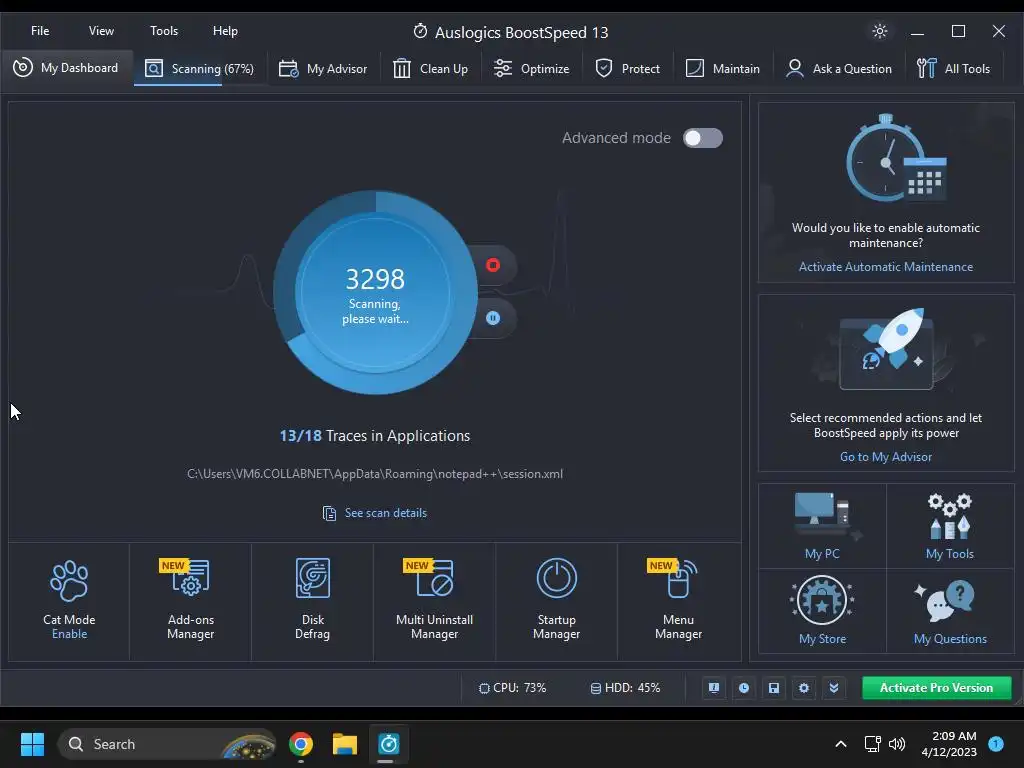
Task: Expand the double-chevron icon in status bar
Action: point(834,688)
